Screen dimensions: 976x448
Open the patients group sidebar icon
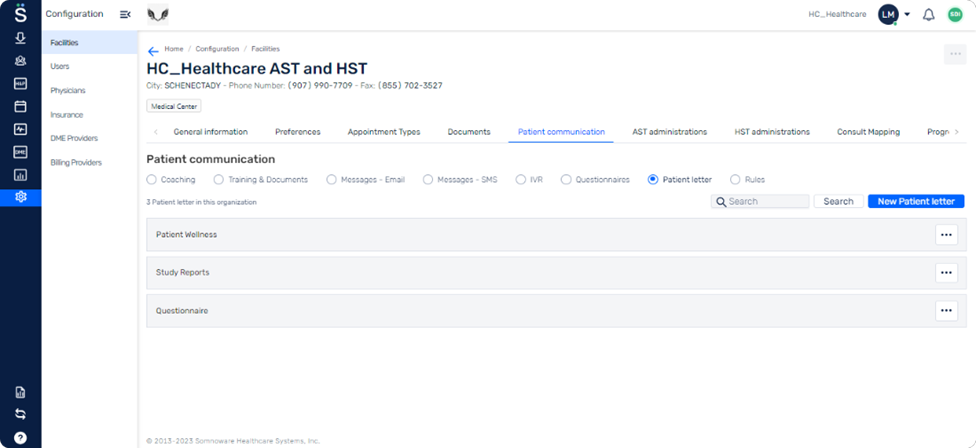click(21, 61)
